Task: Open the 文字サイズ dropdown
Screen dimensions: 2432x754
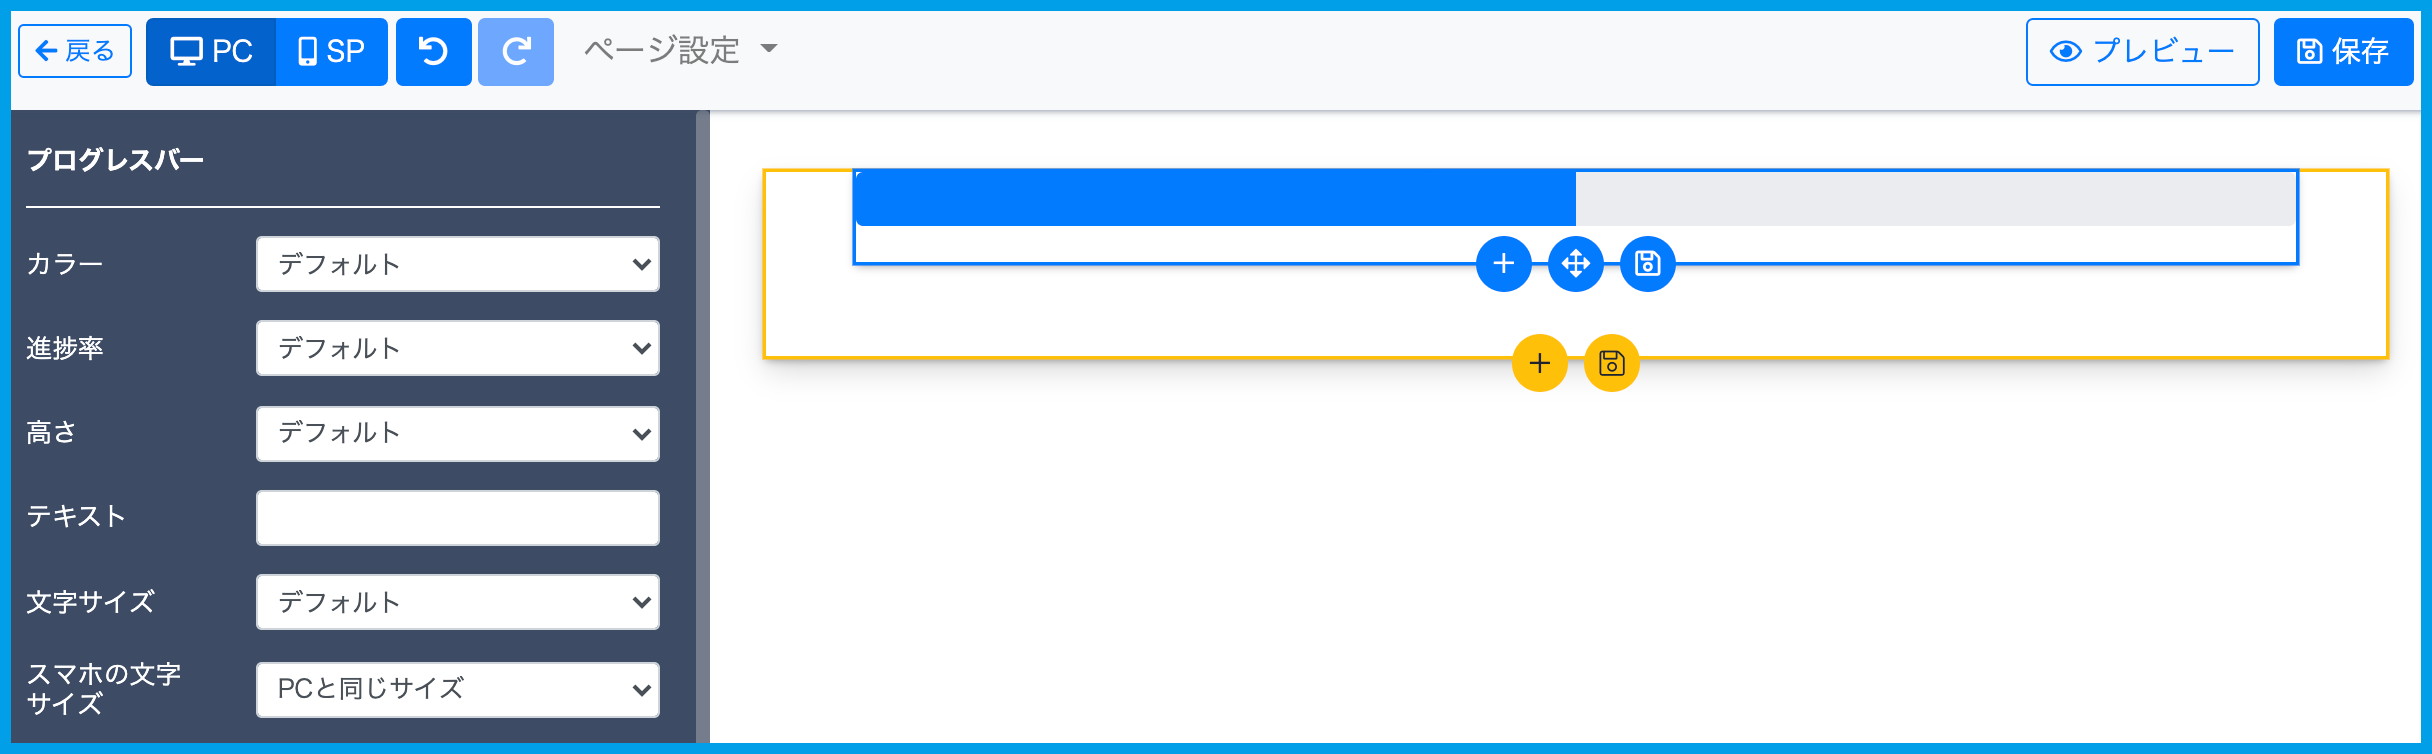Action: click(457, 602)
